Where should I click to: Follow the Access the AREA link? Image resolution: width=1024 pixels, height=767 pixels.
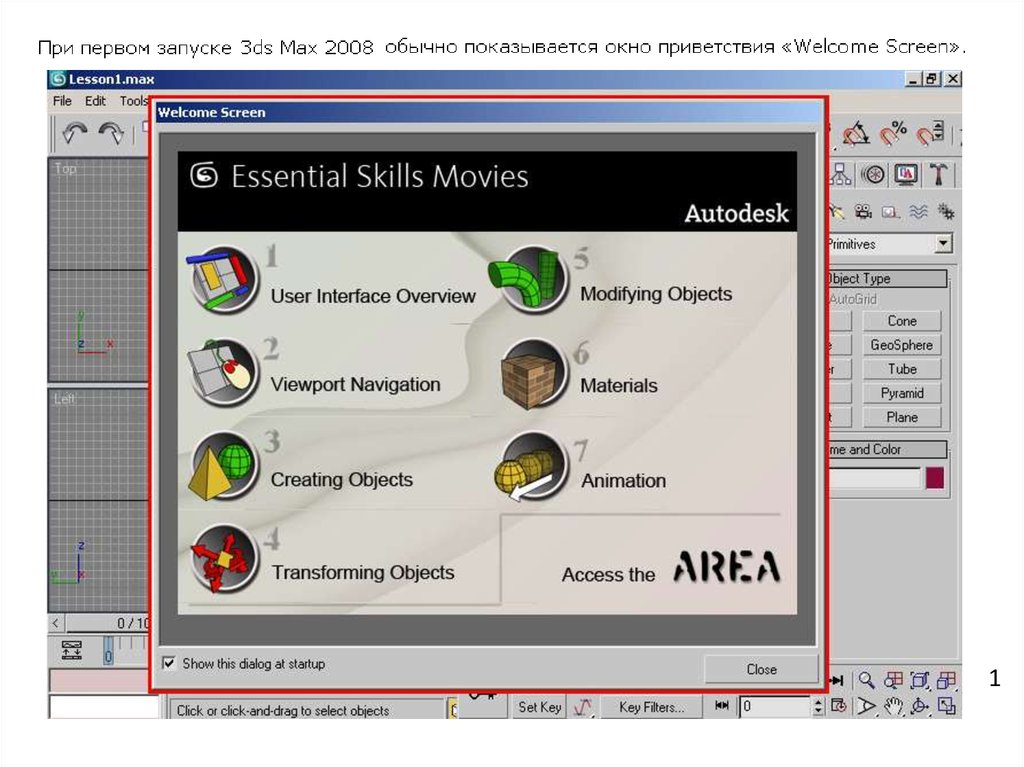(x=670, y=570)
